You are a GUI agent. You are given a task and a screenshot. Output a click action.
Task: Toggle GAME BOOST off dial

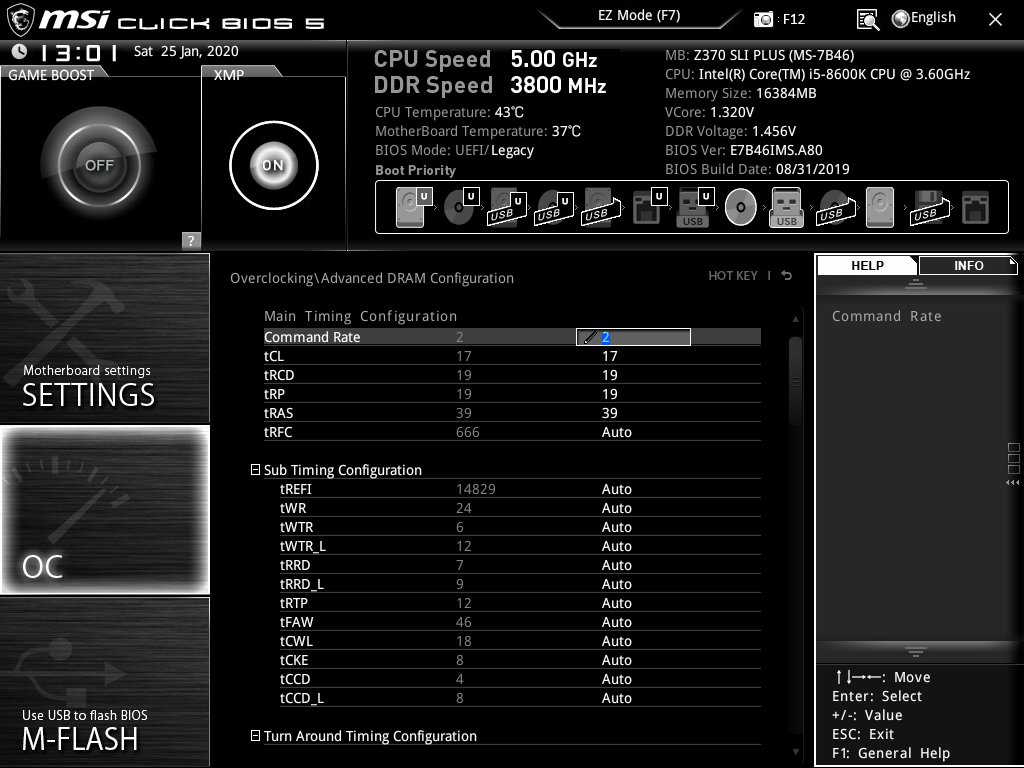coord(100,163)
